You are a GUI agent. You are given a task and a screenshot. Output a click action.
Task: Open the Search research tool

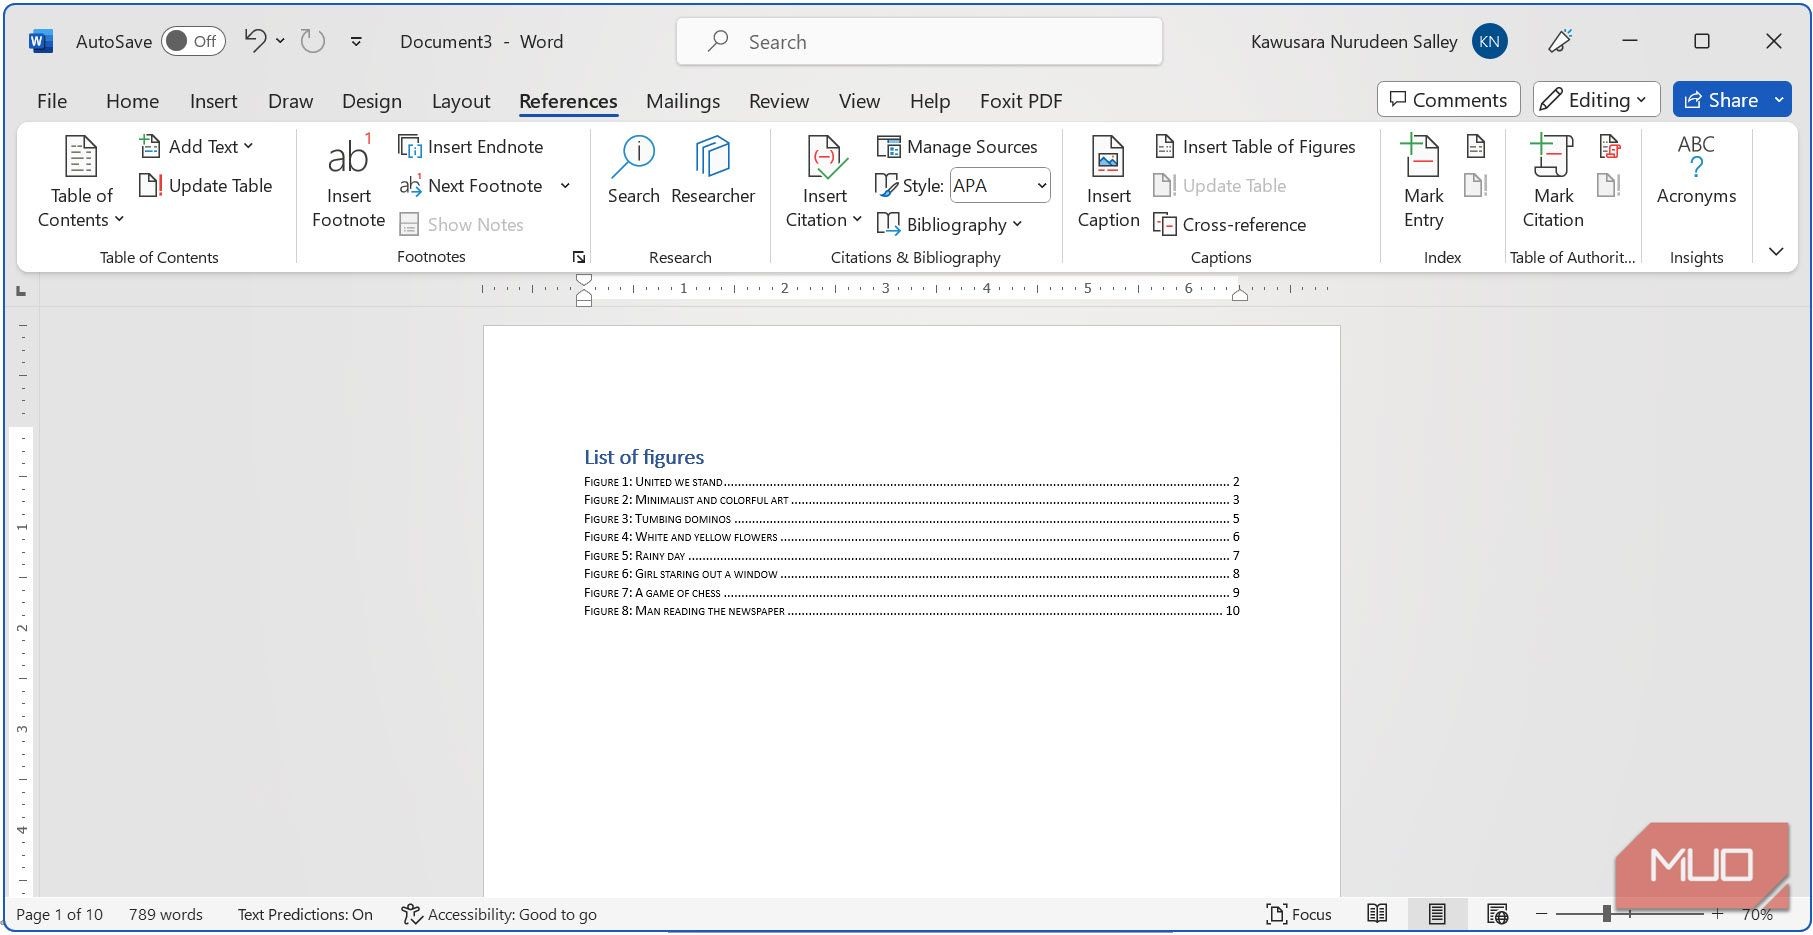coord(634,171)
